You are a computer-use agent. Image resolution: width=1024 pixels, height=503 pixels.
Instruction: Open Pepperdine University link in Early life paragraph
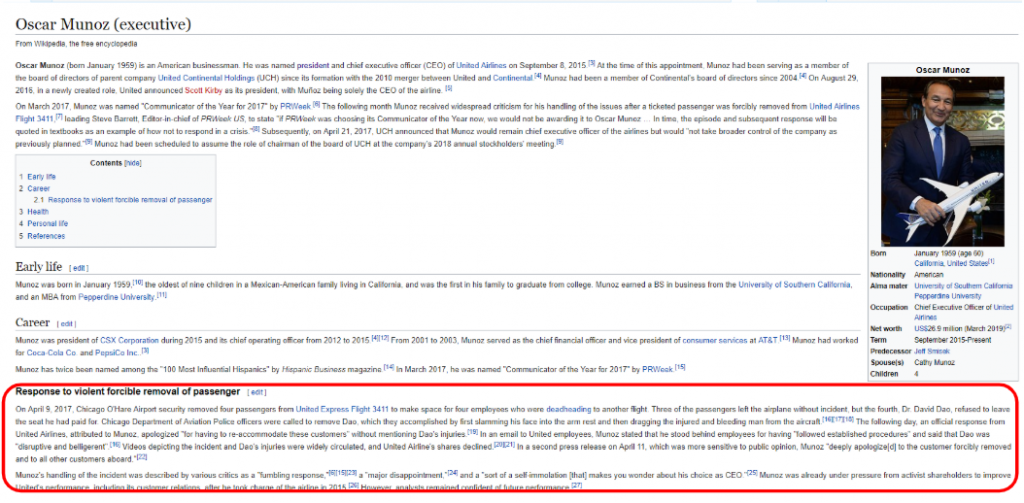pyautogui.click(x=116, y=297)
